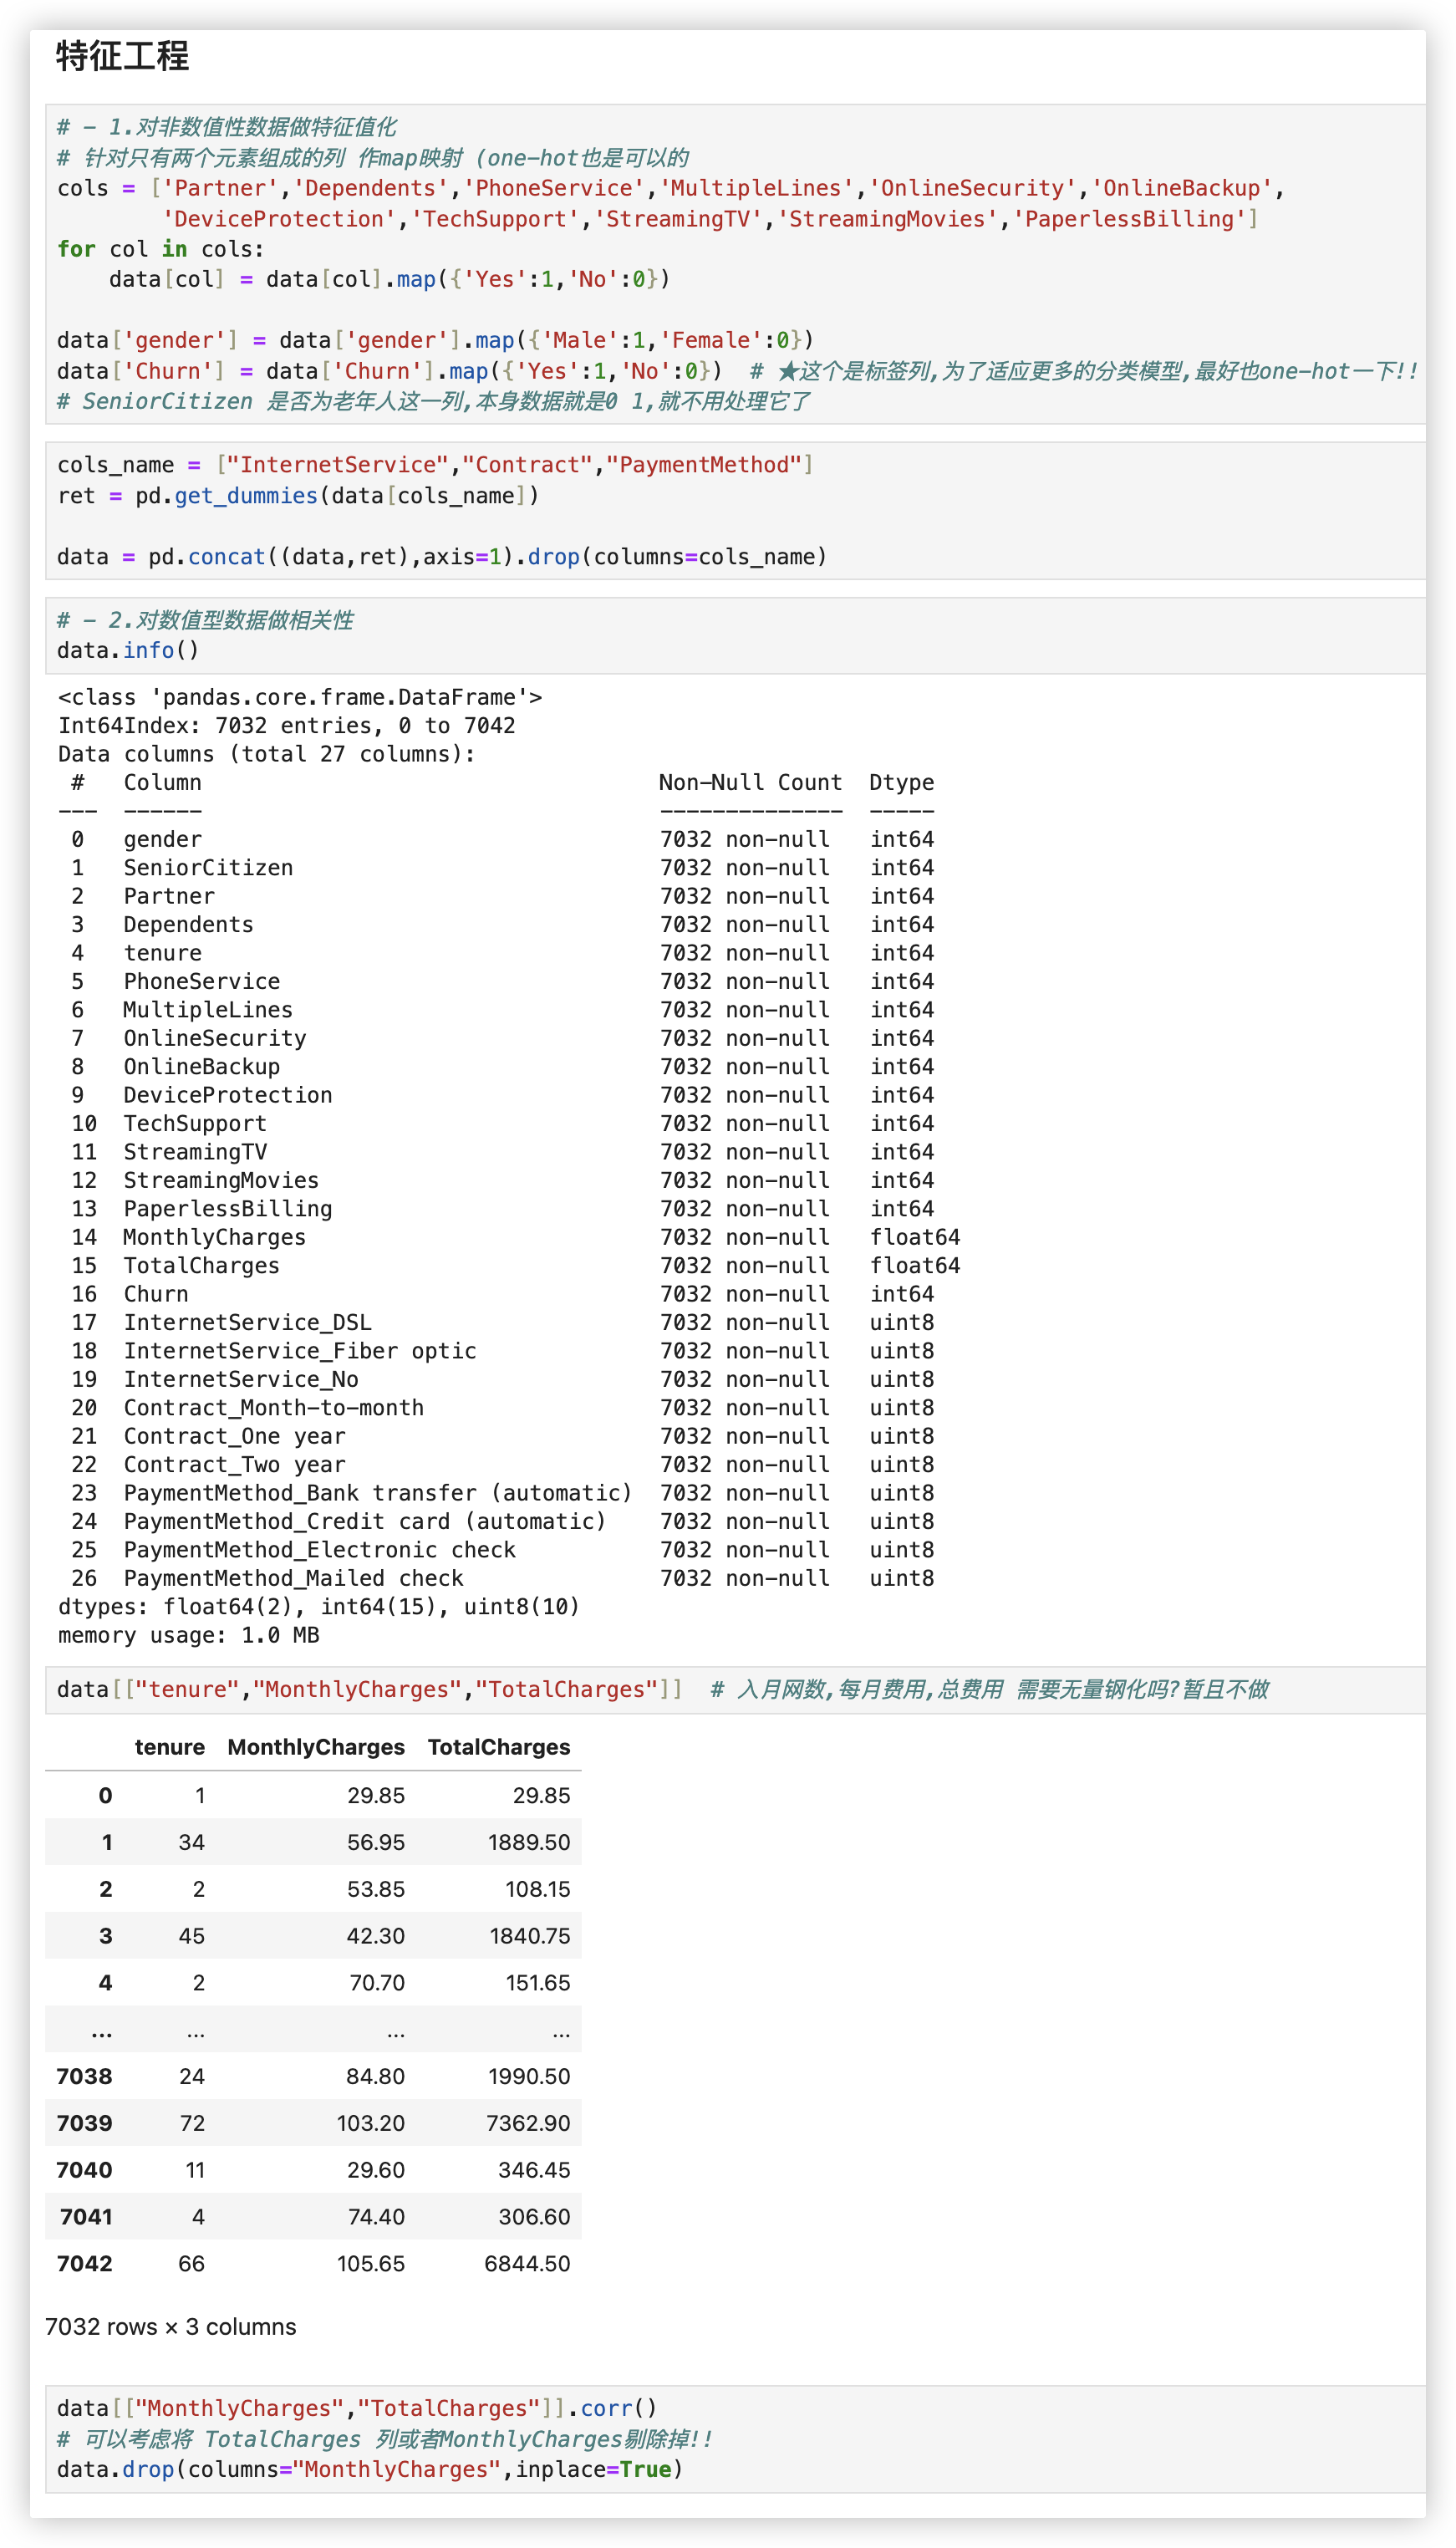The image size is (1456, 2548).
Task: Click the Churn row in info output
Action: click(156, 1294)
